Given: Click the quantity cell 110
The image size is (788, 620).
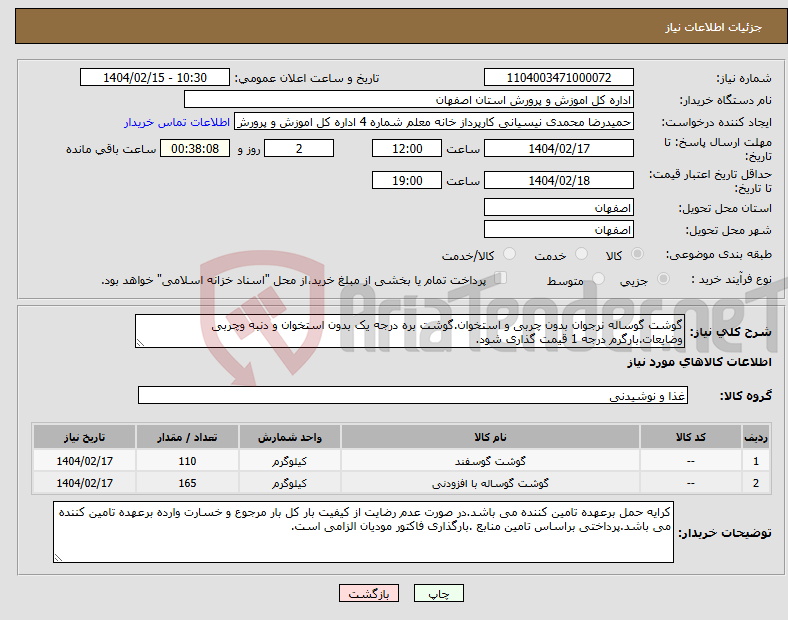Looking at the screenshot, I should click(187, 461).
